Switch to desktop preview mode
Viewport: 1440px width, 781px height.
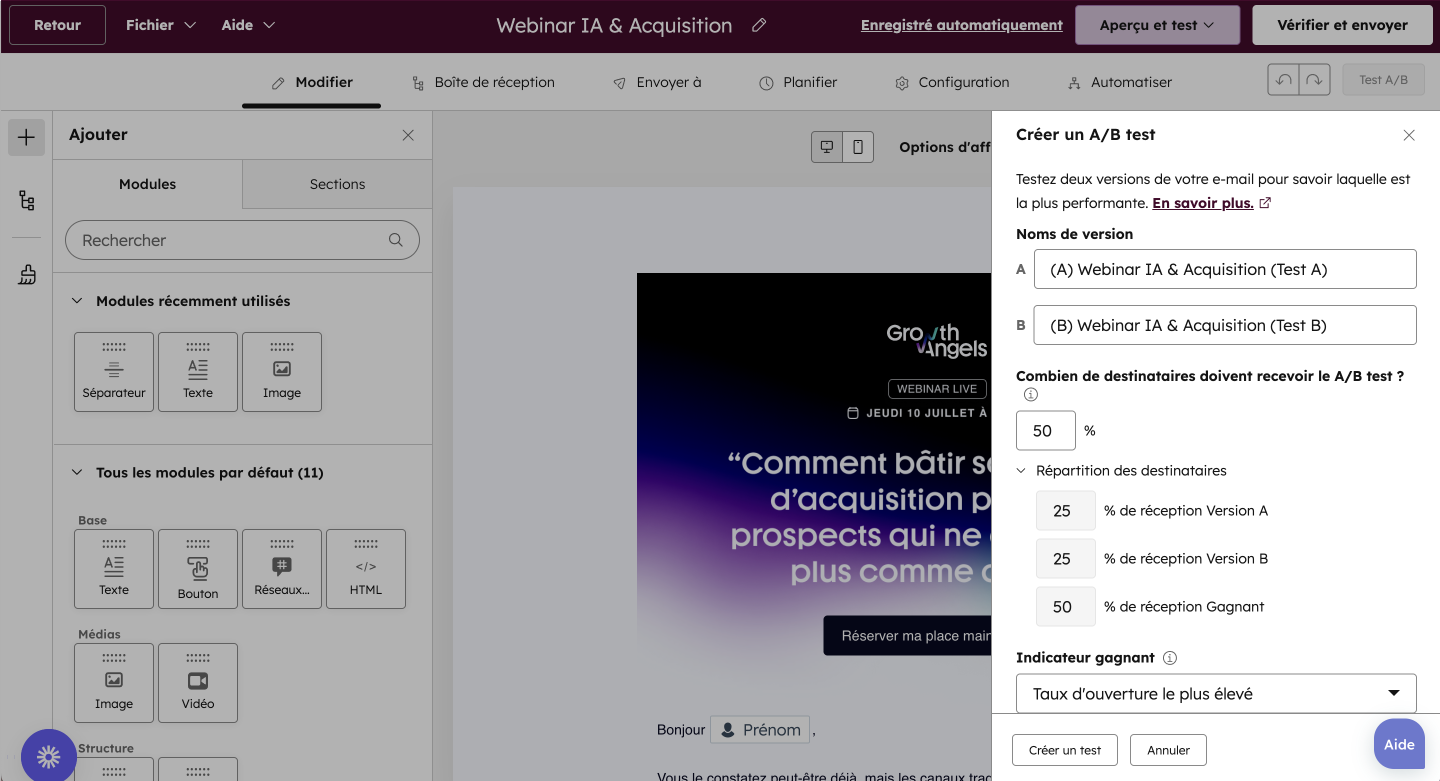tap(827, 146)
